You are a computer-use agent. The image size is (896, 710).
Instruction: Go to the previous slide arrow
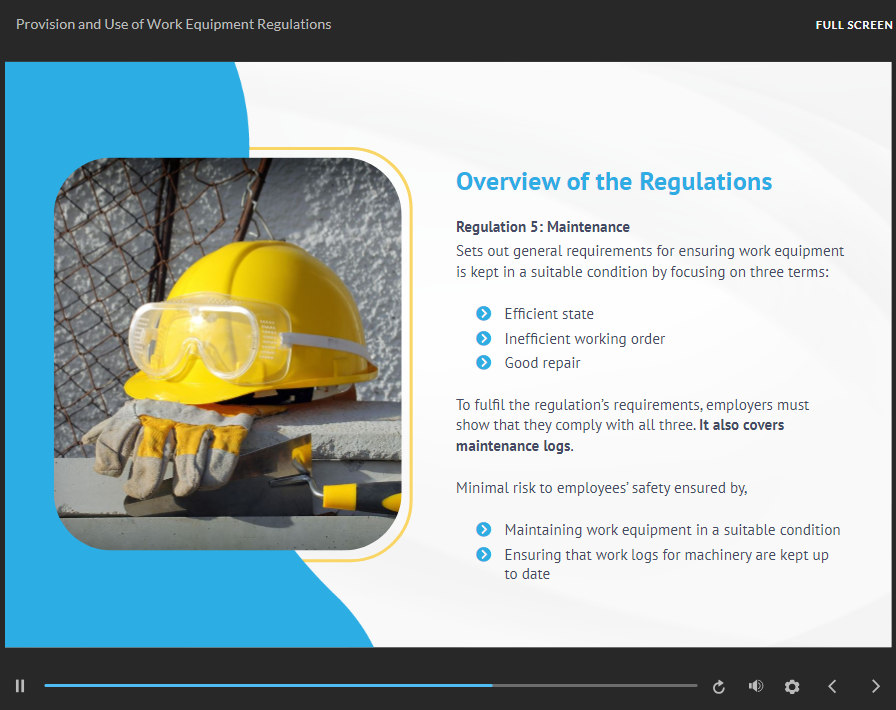(833, 686)
